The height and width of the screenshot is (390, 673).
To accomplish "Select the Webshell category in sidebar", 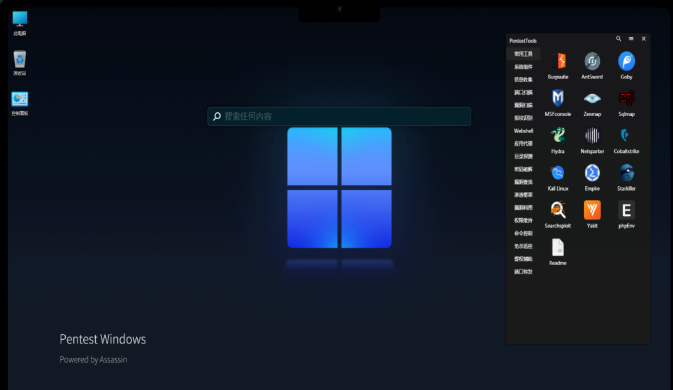I will [523, 131].
